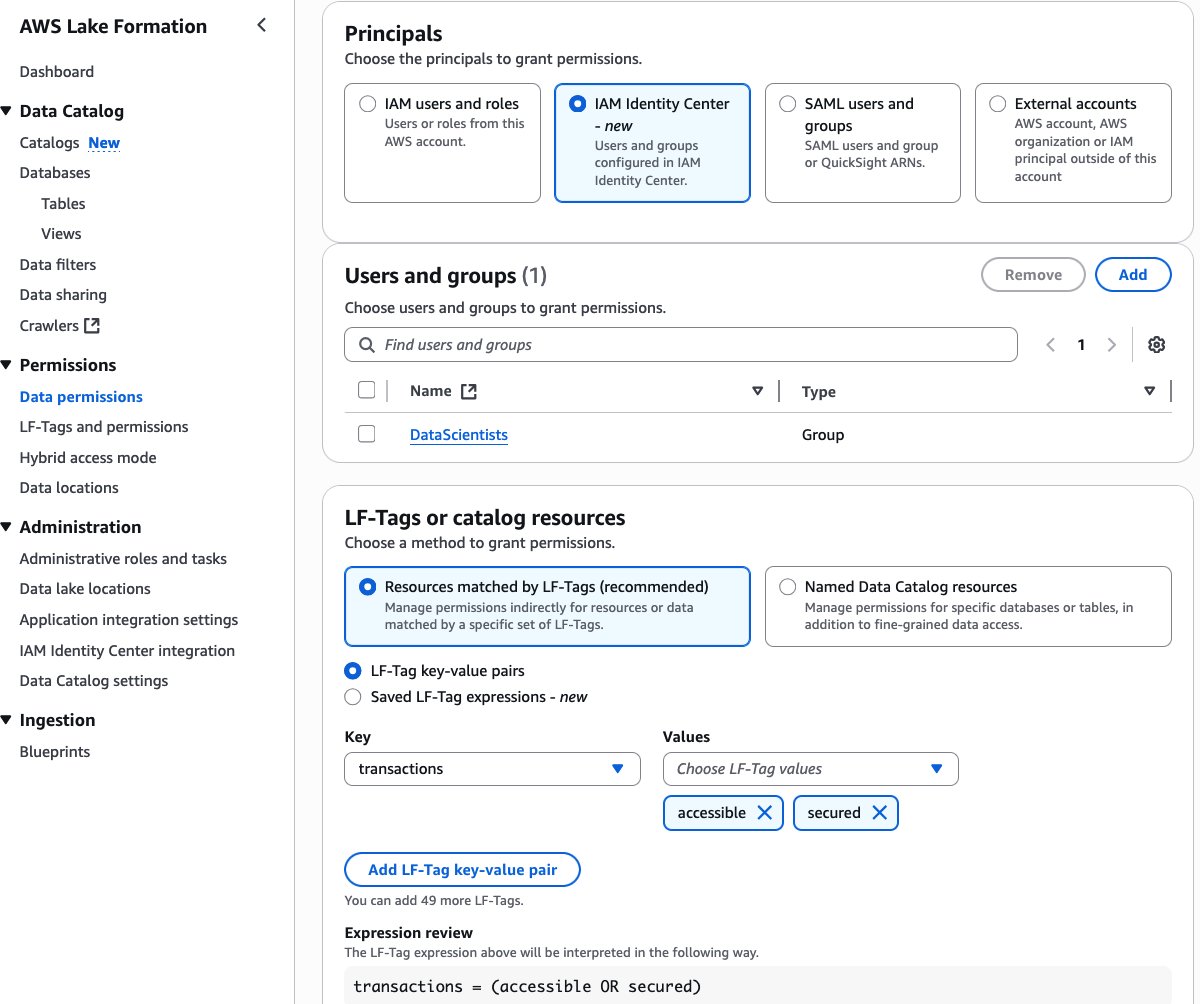Select the IAM users and roles option

click(x=367, y=104)
